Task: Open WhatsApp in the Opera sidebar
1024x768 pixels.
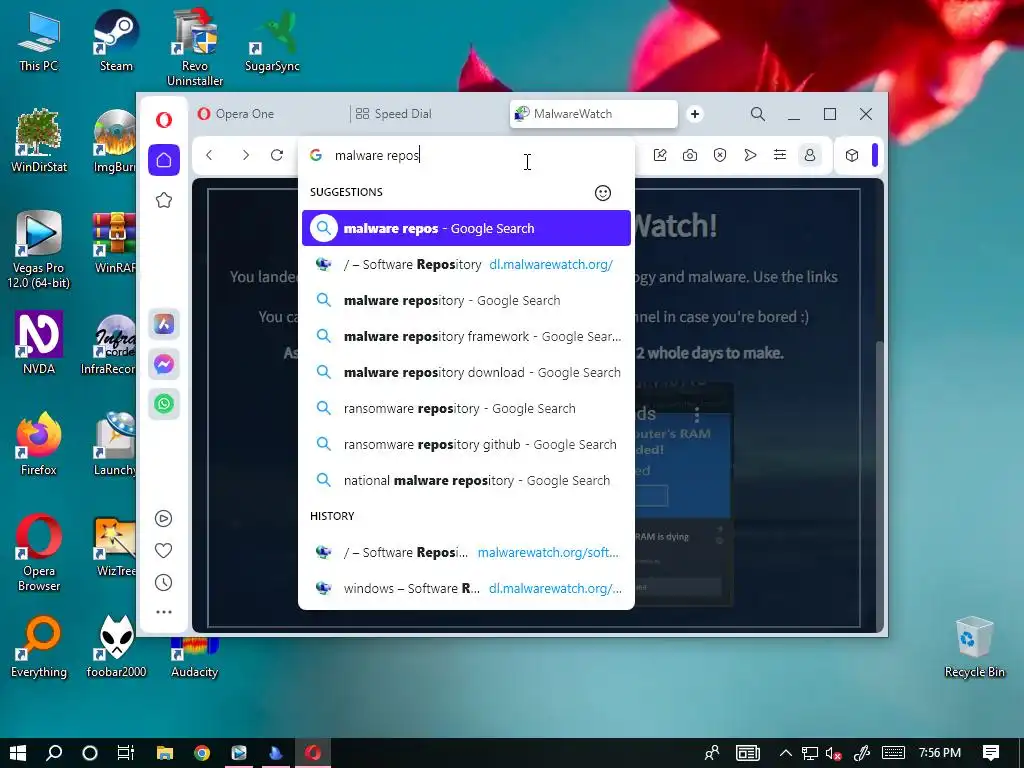Action: [164, 404]
